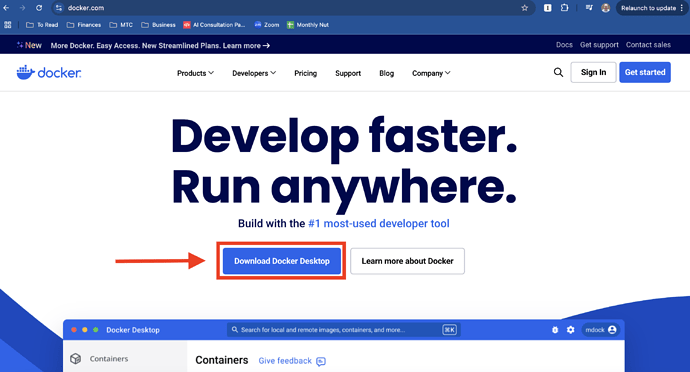Open the MTC bookmarks folder
The width and height of the screenshot is (690, 372).
[121, 25]
